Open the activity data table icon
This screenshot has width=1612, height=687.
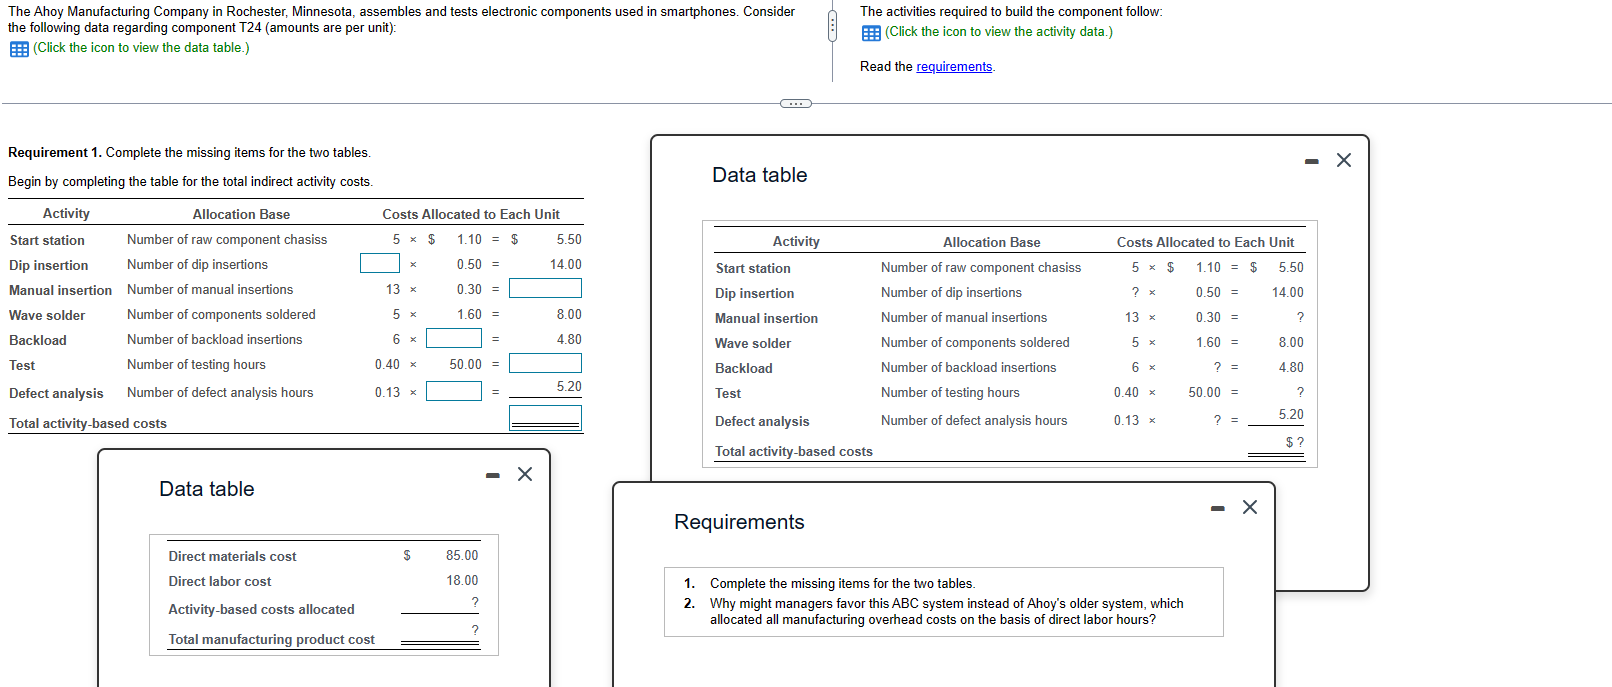[x=871, y=32]
